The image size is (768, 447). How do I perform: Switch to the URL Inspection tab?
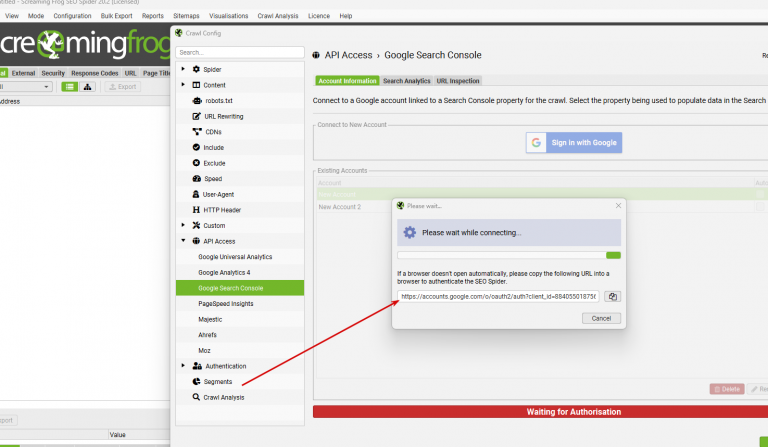click(x=458, y=81)
